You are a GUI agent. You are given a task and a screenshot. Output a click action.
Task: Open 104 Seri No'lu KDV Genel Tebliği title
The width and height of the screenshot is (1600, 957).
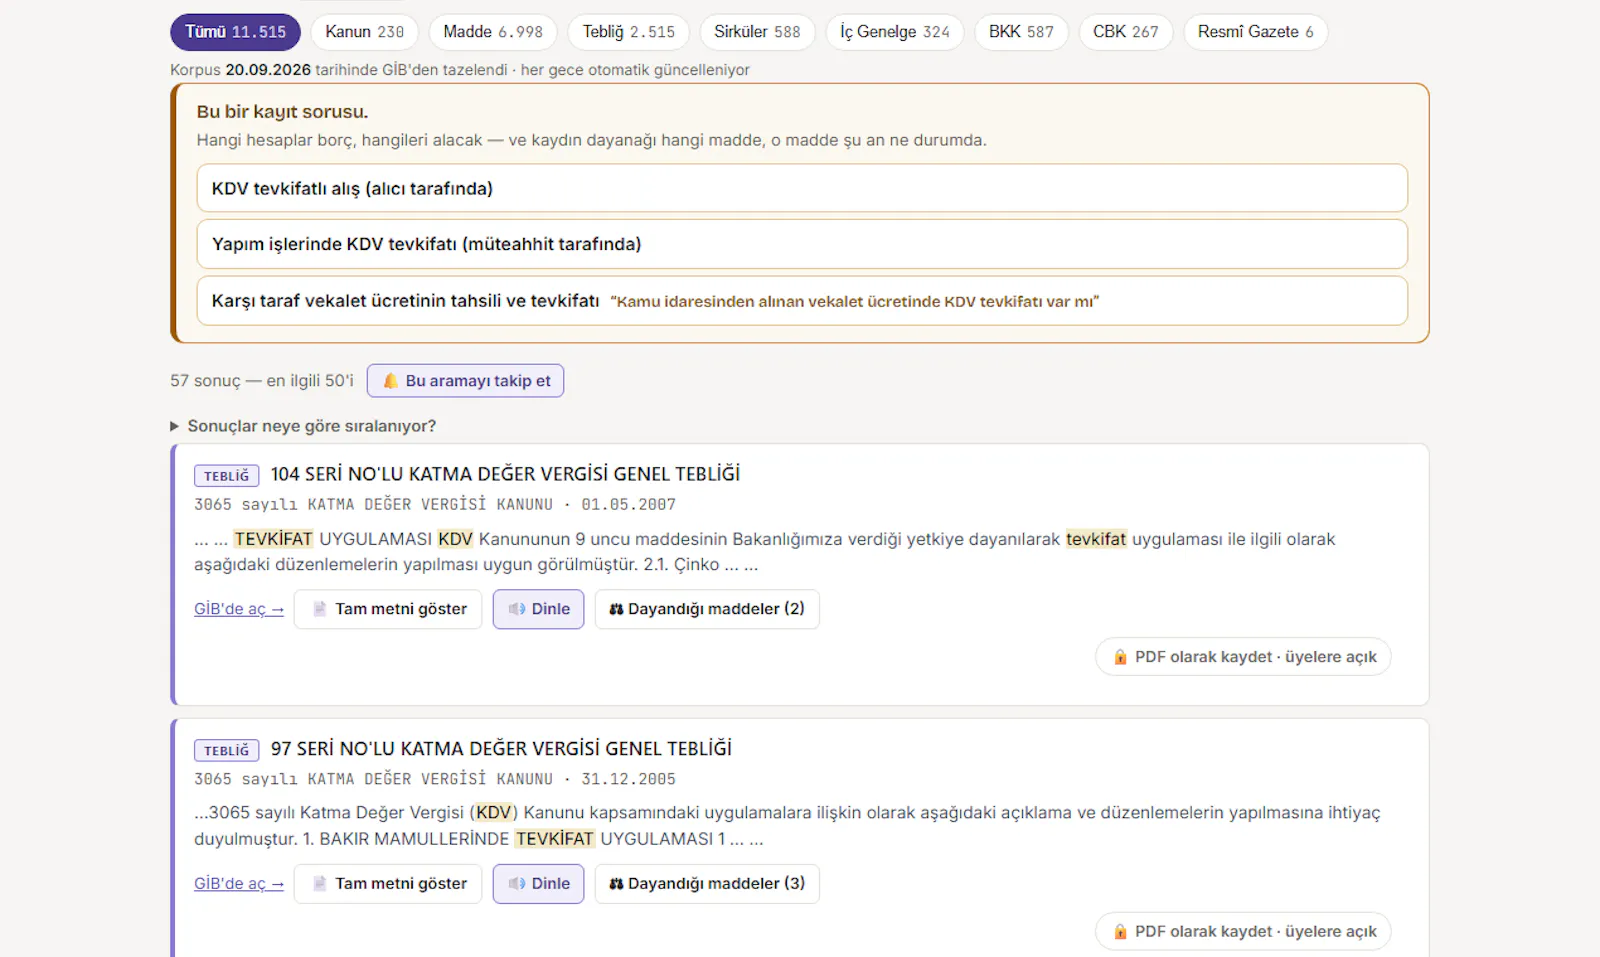point(505,474)
